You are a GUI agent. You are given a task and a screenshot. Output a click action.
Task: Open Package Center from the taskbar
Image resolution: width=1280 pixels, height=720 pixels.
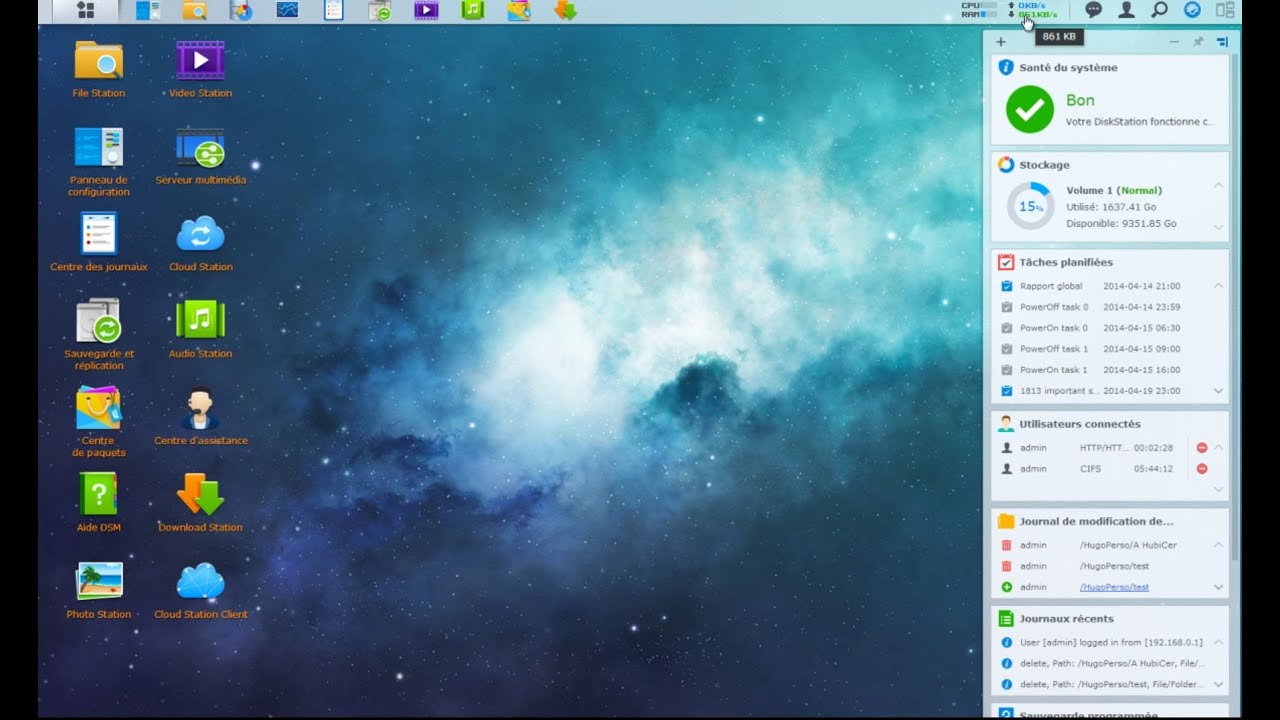click(x=518, y=11)
